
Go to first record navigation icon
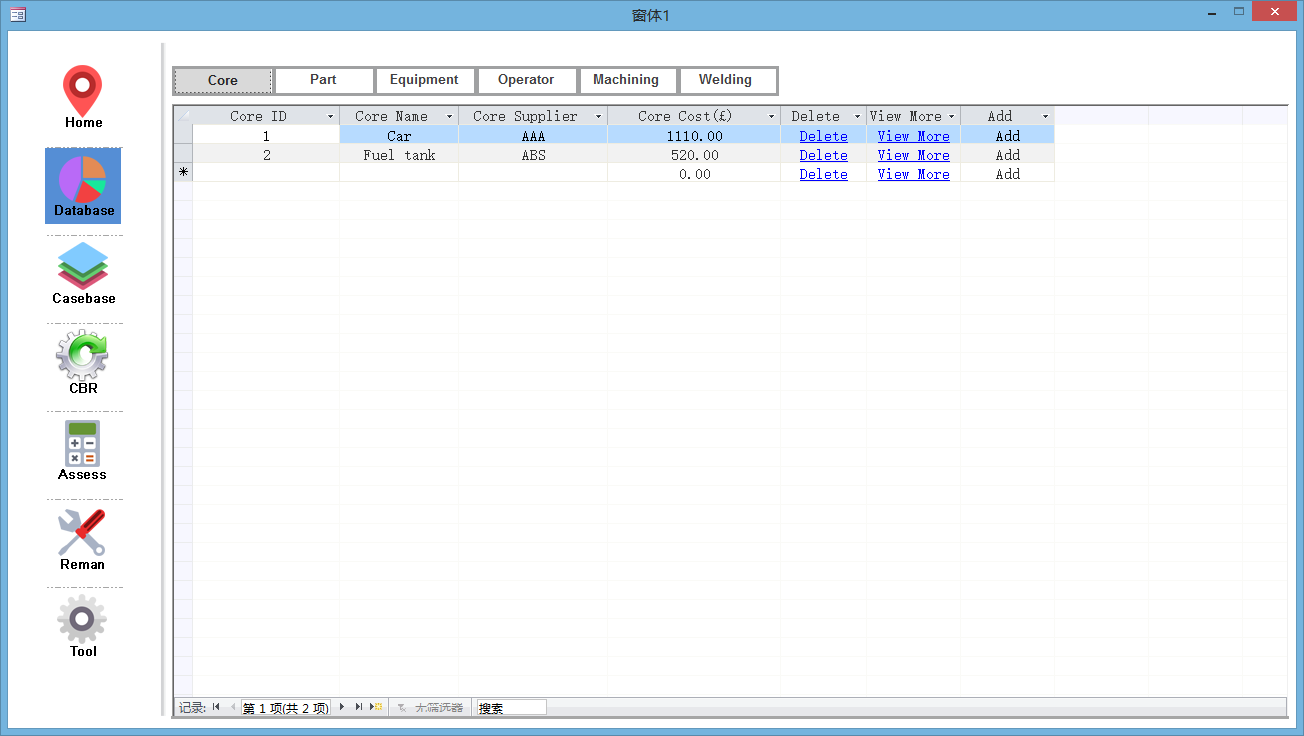tap(216, 707)
